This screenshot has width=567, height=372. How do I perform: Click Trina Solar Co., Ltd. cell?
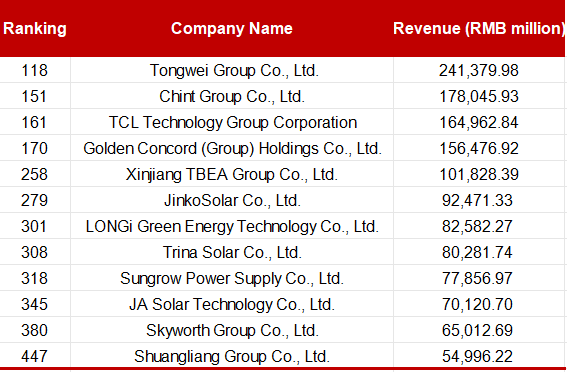(232, 252)
